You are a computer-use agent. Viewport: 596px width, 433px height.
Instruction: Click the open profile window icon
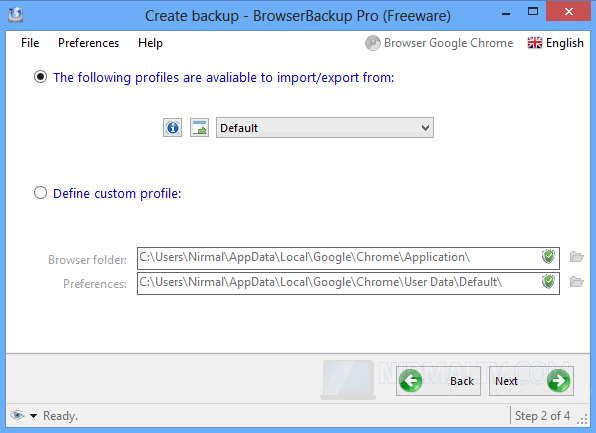coord(200,128)
